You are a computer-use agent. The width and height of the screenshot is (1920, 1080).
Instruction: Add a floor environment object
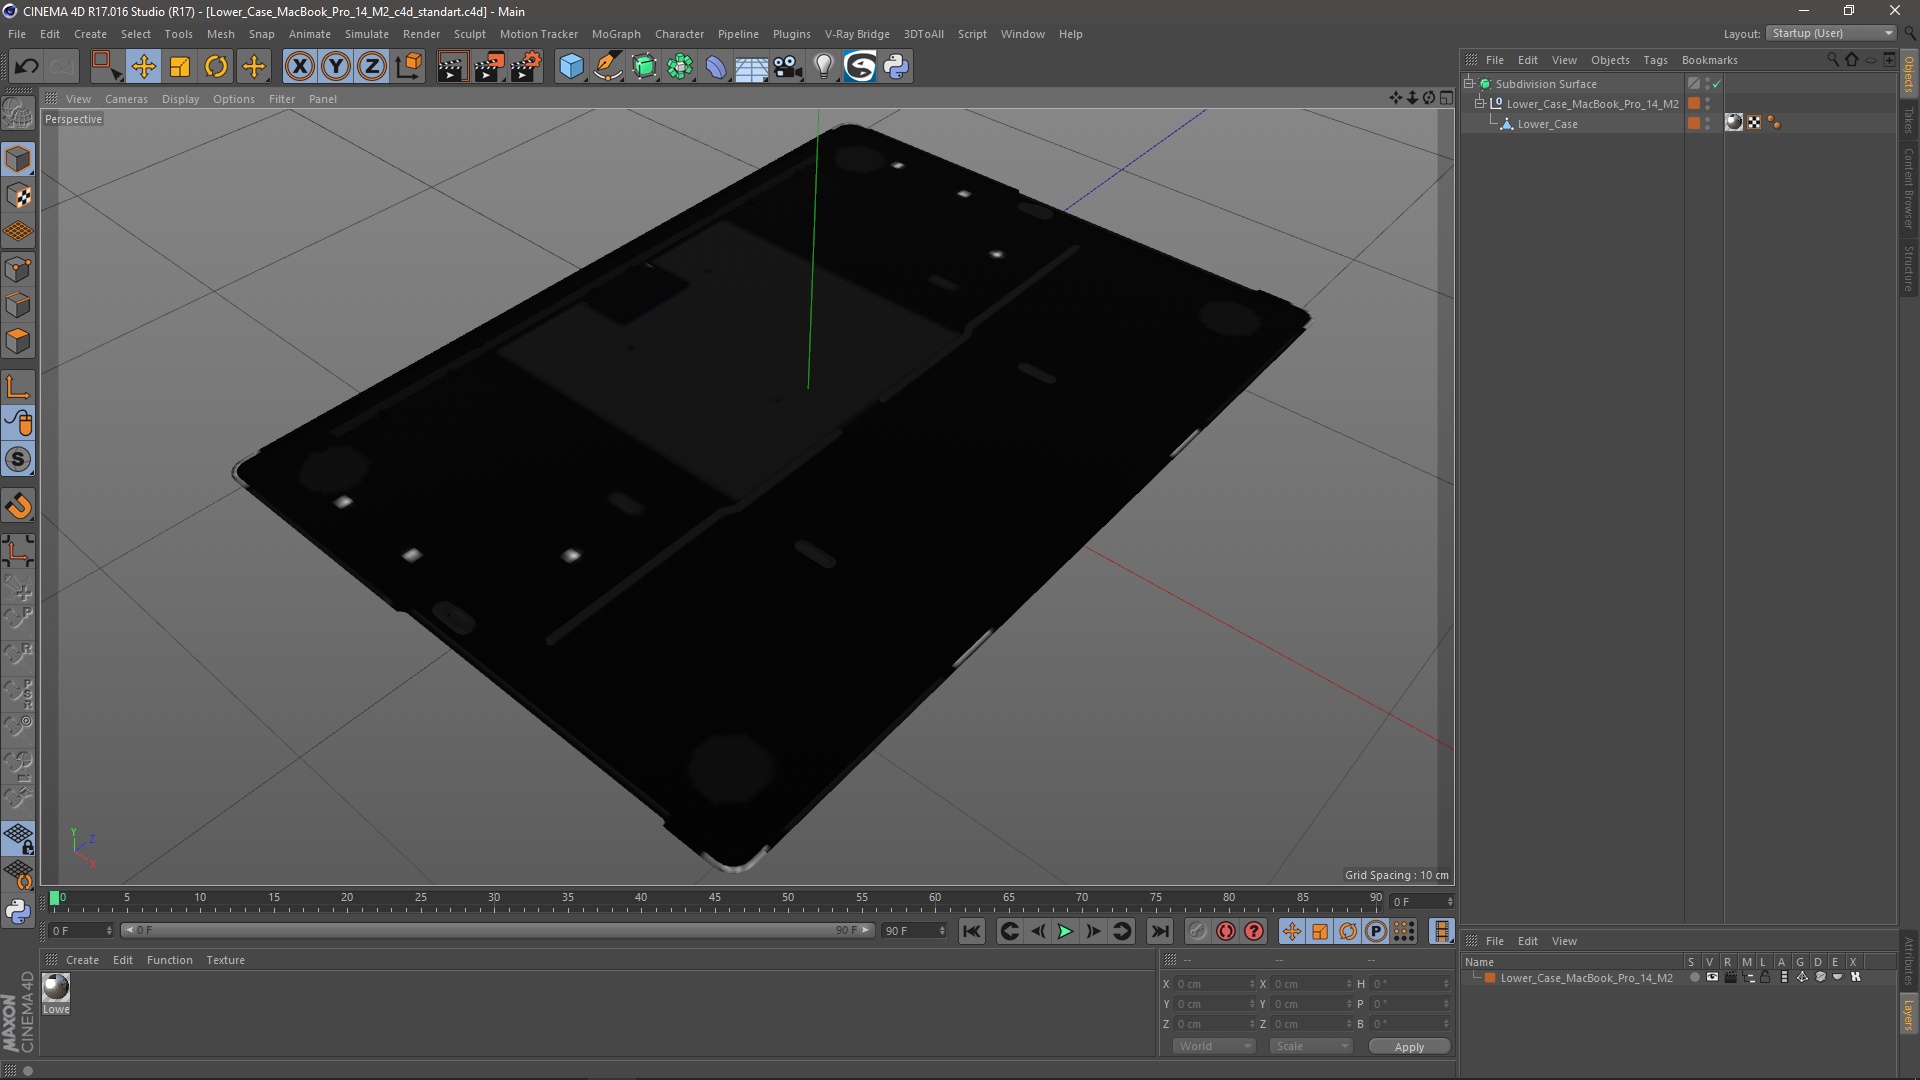(x=751, y=67)
